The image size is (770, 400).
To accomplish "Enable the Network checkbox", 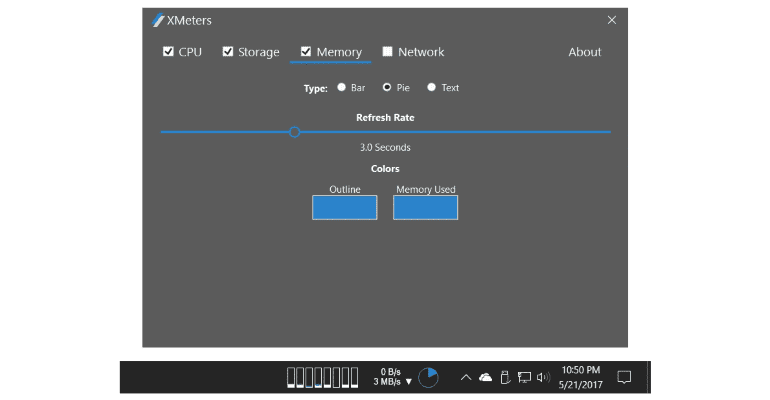I will (387, 52).
